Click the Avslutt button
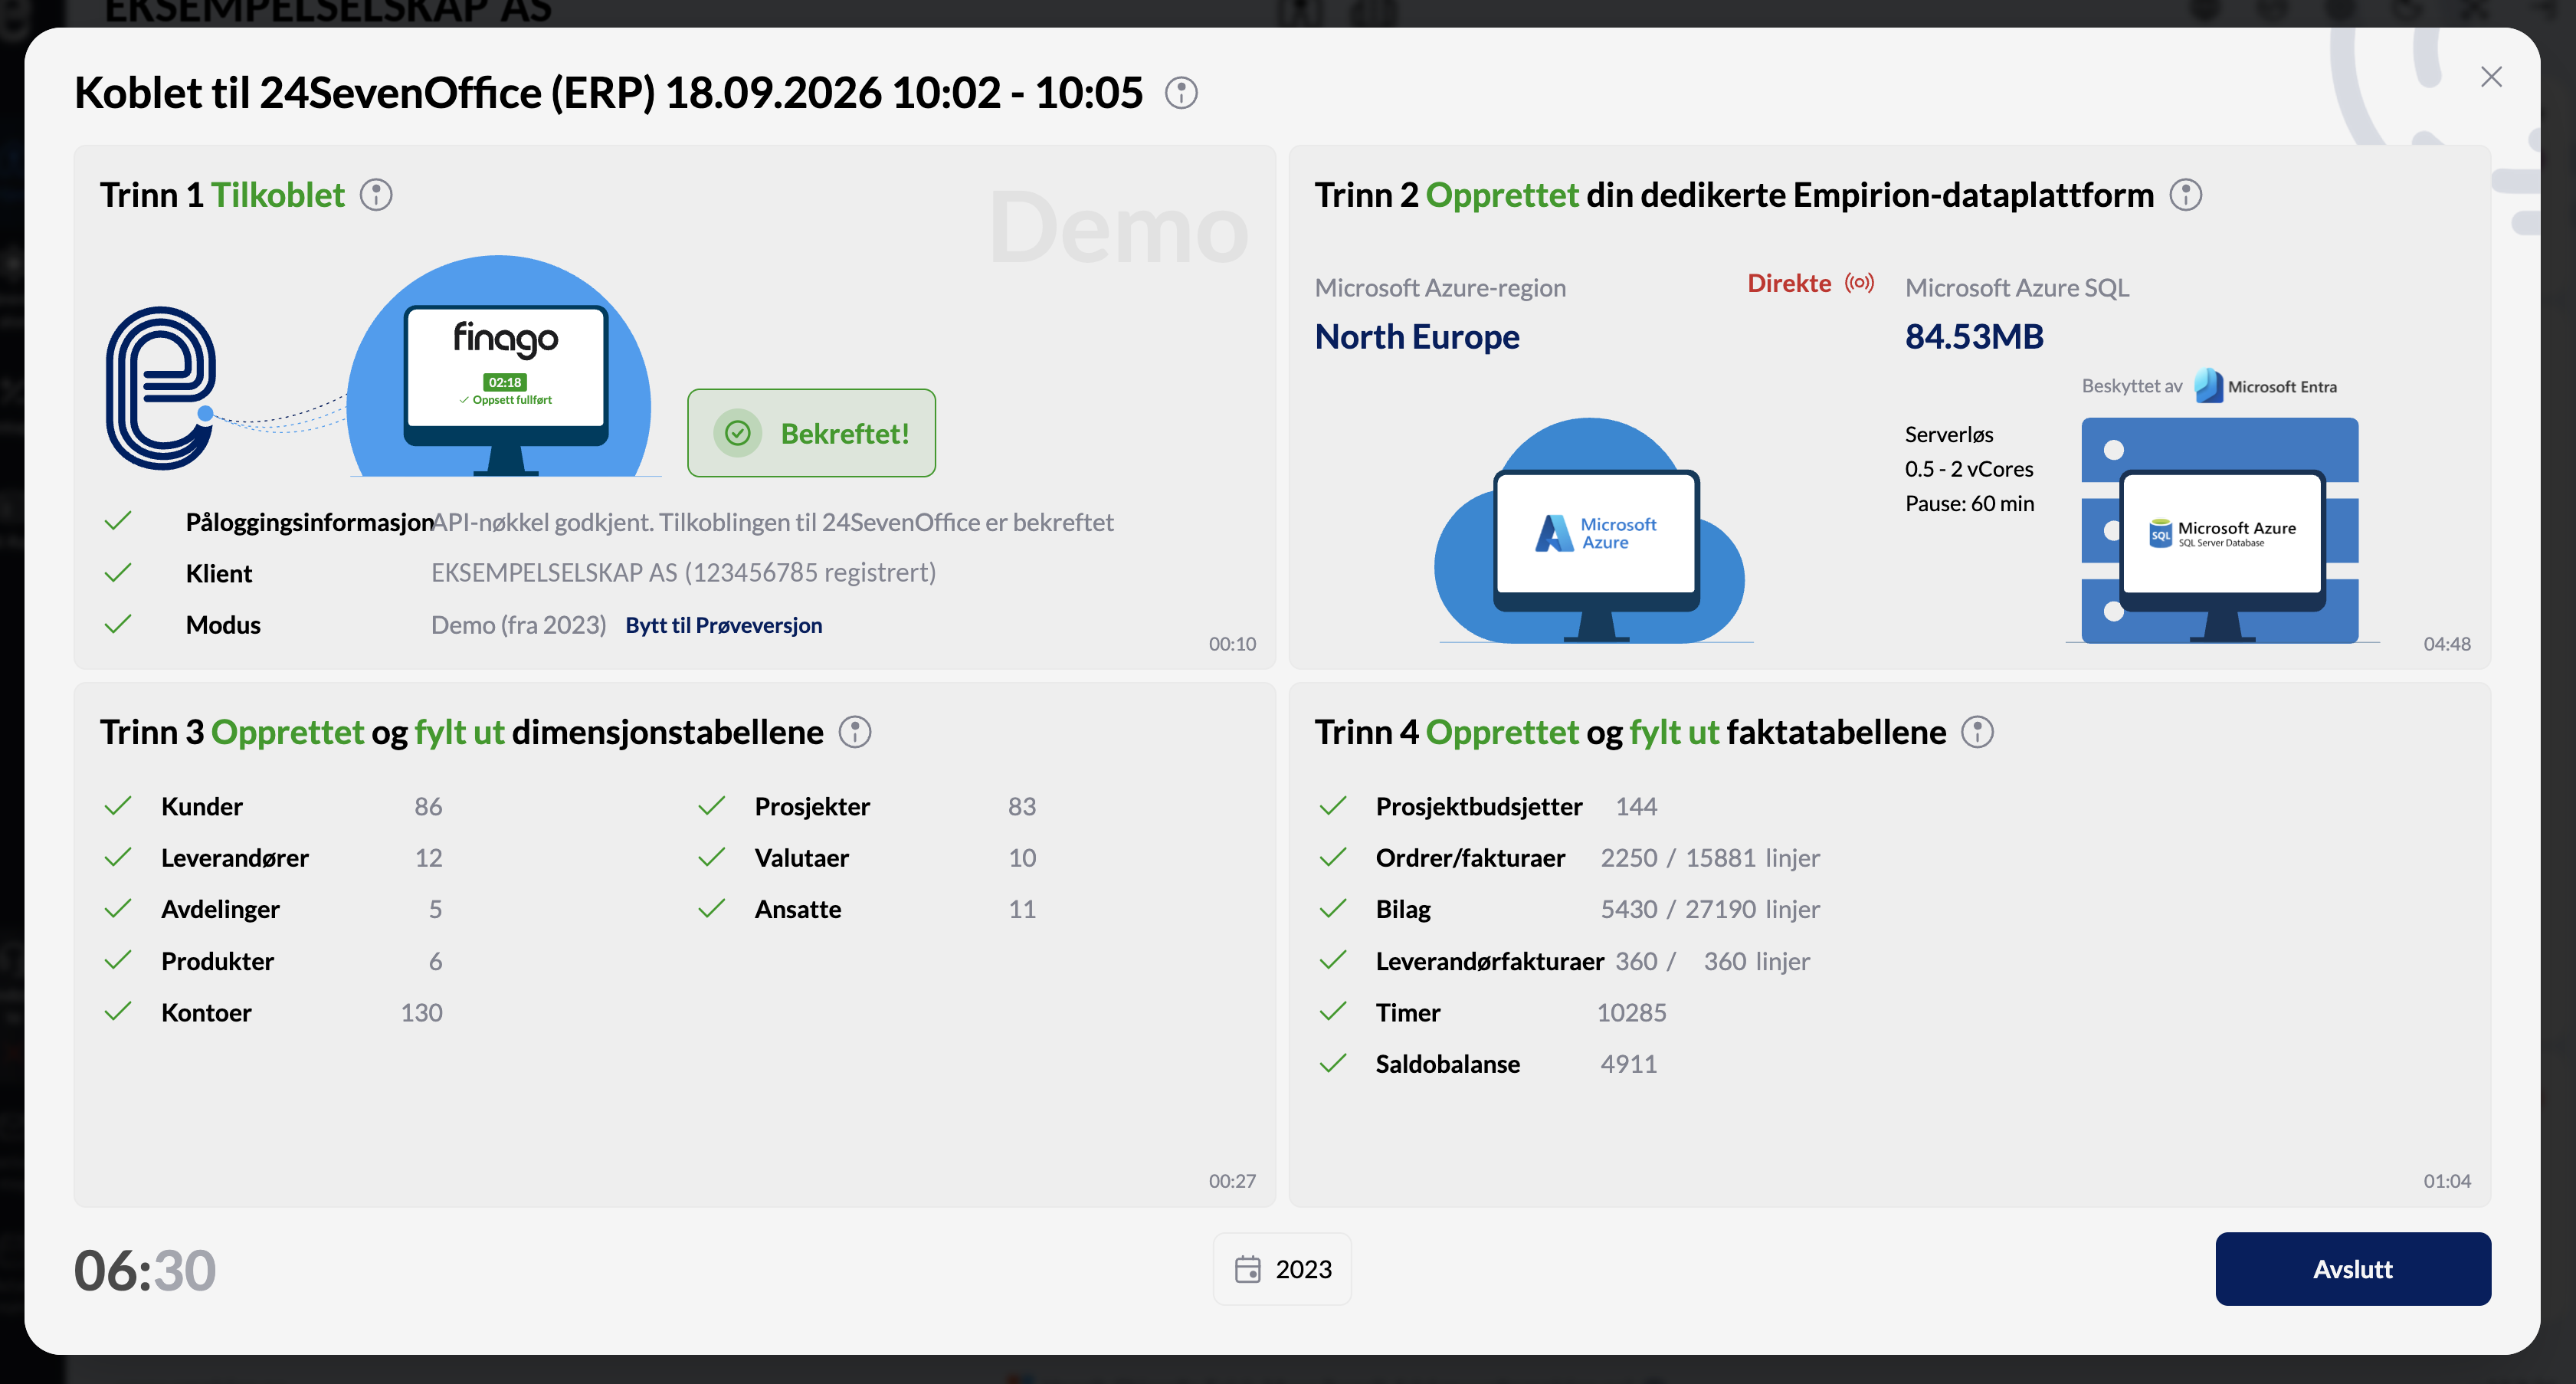This screenshot has height=1384, width=2576. pyautogui.click(x=2353, y=1269)
